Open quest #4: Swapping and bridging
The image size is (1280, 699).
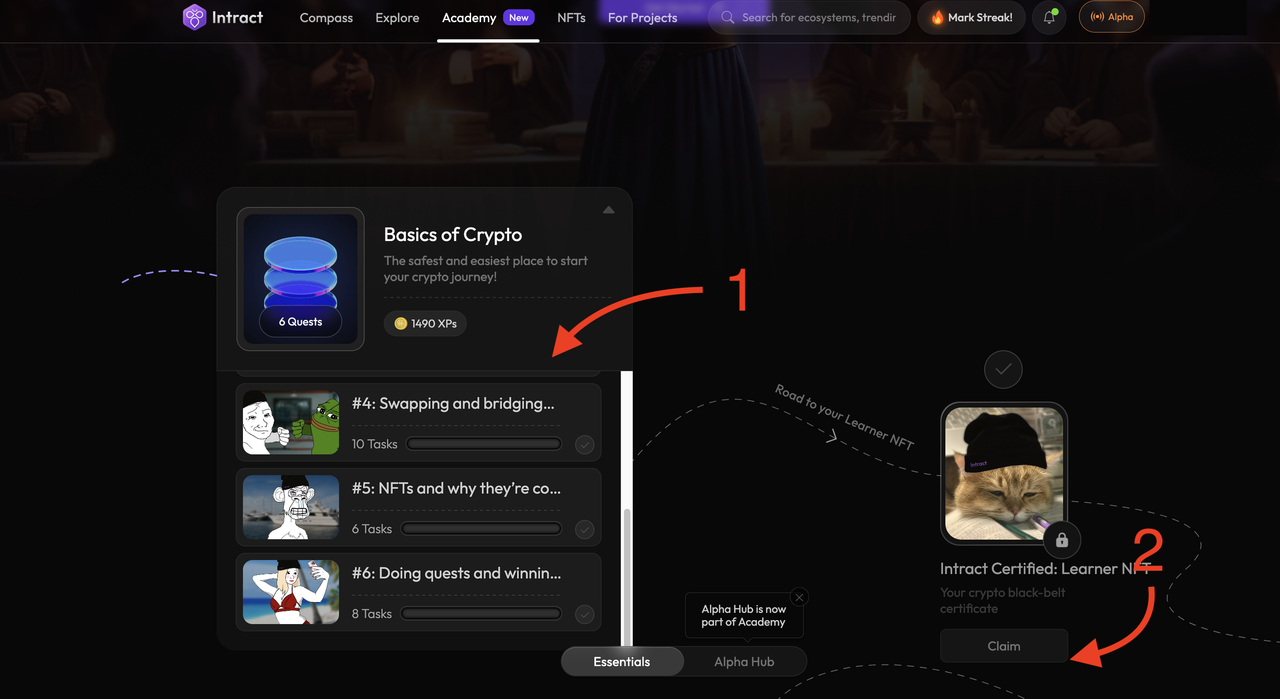click(419, 423)
